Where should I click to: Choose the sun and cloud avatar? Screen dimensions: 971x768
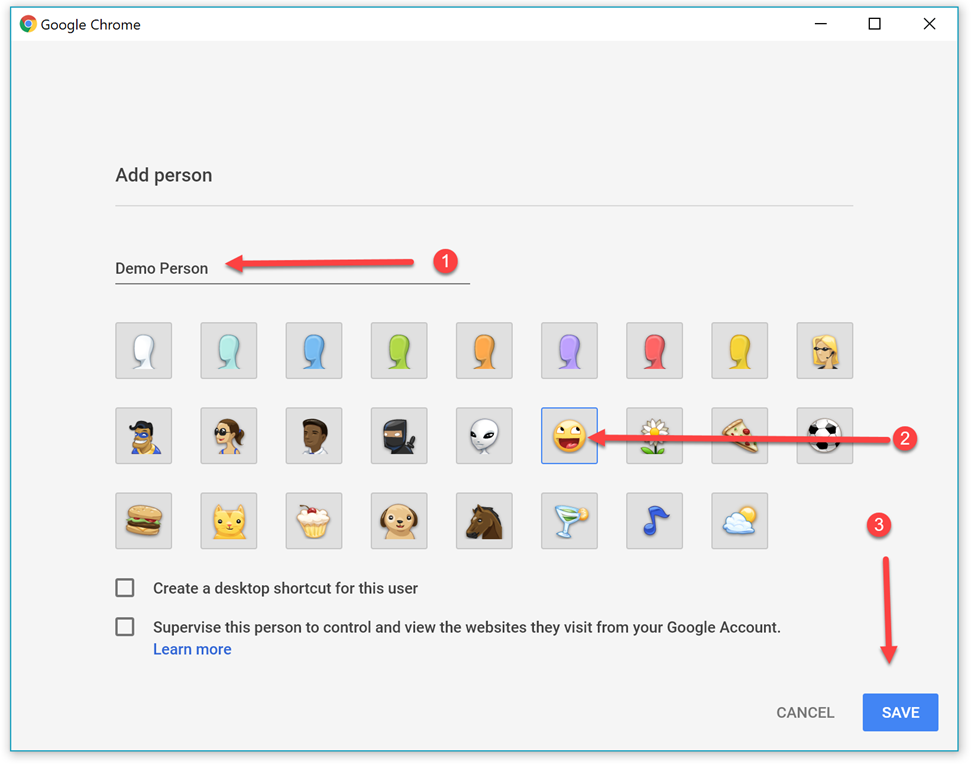(739, 521)
